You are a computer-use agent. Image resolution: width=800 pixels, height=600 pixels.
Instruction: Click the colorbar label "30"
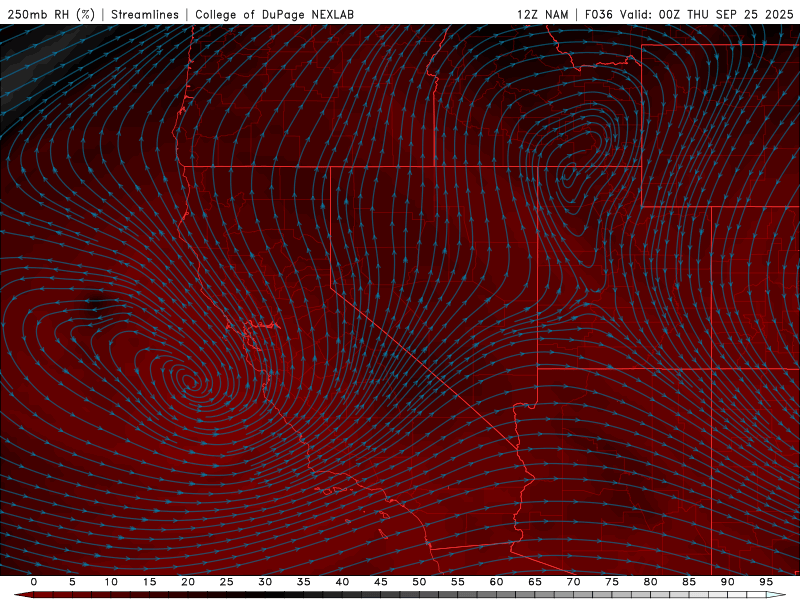(265, 582)
